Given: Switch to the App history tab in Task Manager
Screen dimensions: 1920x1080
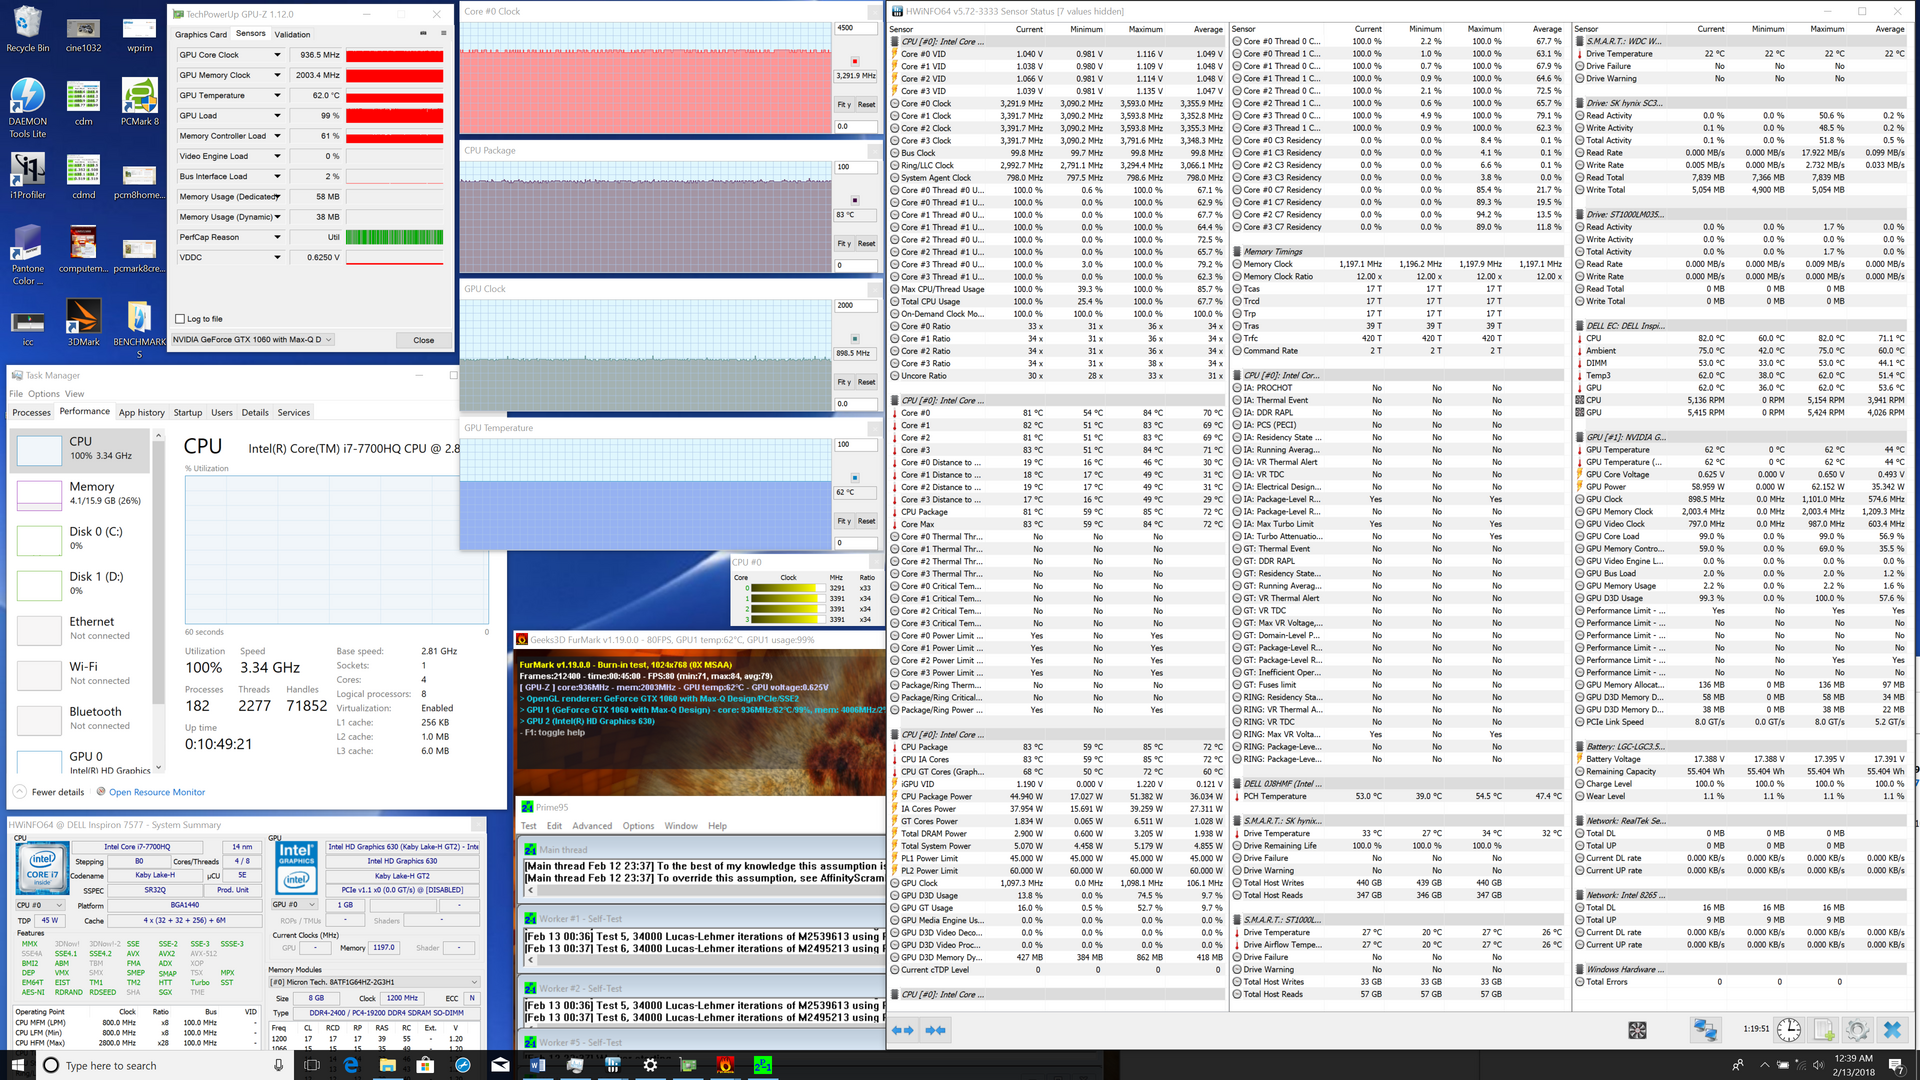Looking at the screenshot, I should 142,412.
